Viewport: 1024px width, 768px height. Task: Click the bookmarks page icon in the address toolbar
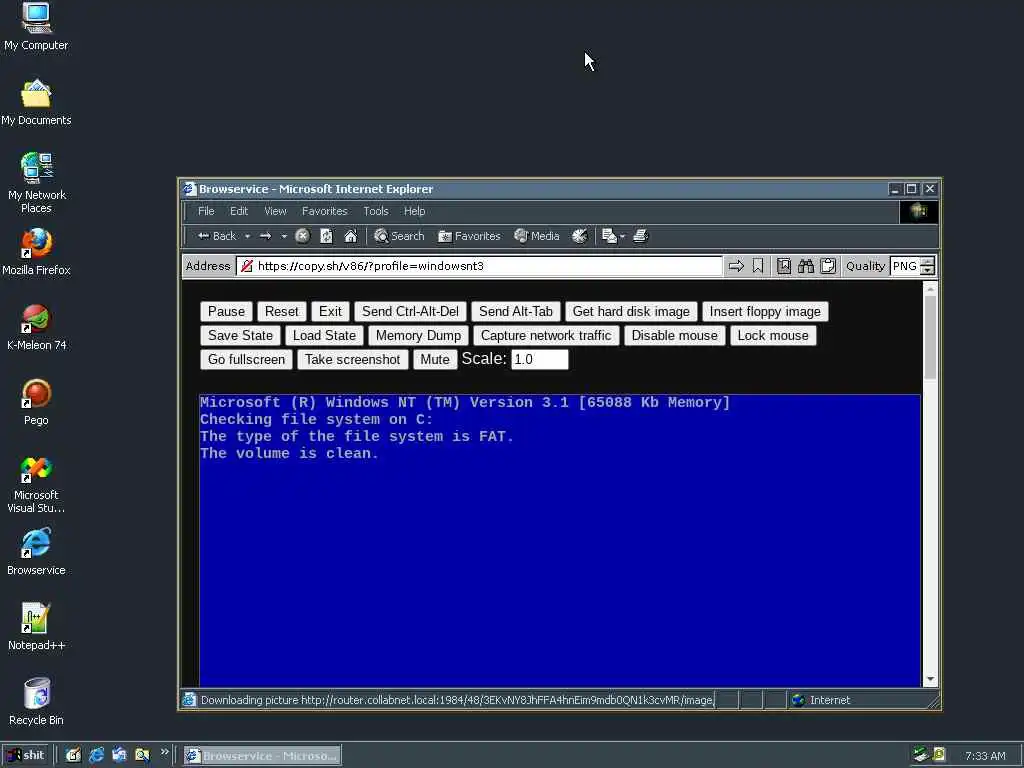(x=784, y=266)
